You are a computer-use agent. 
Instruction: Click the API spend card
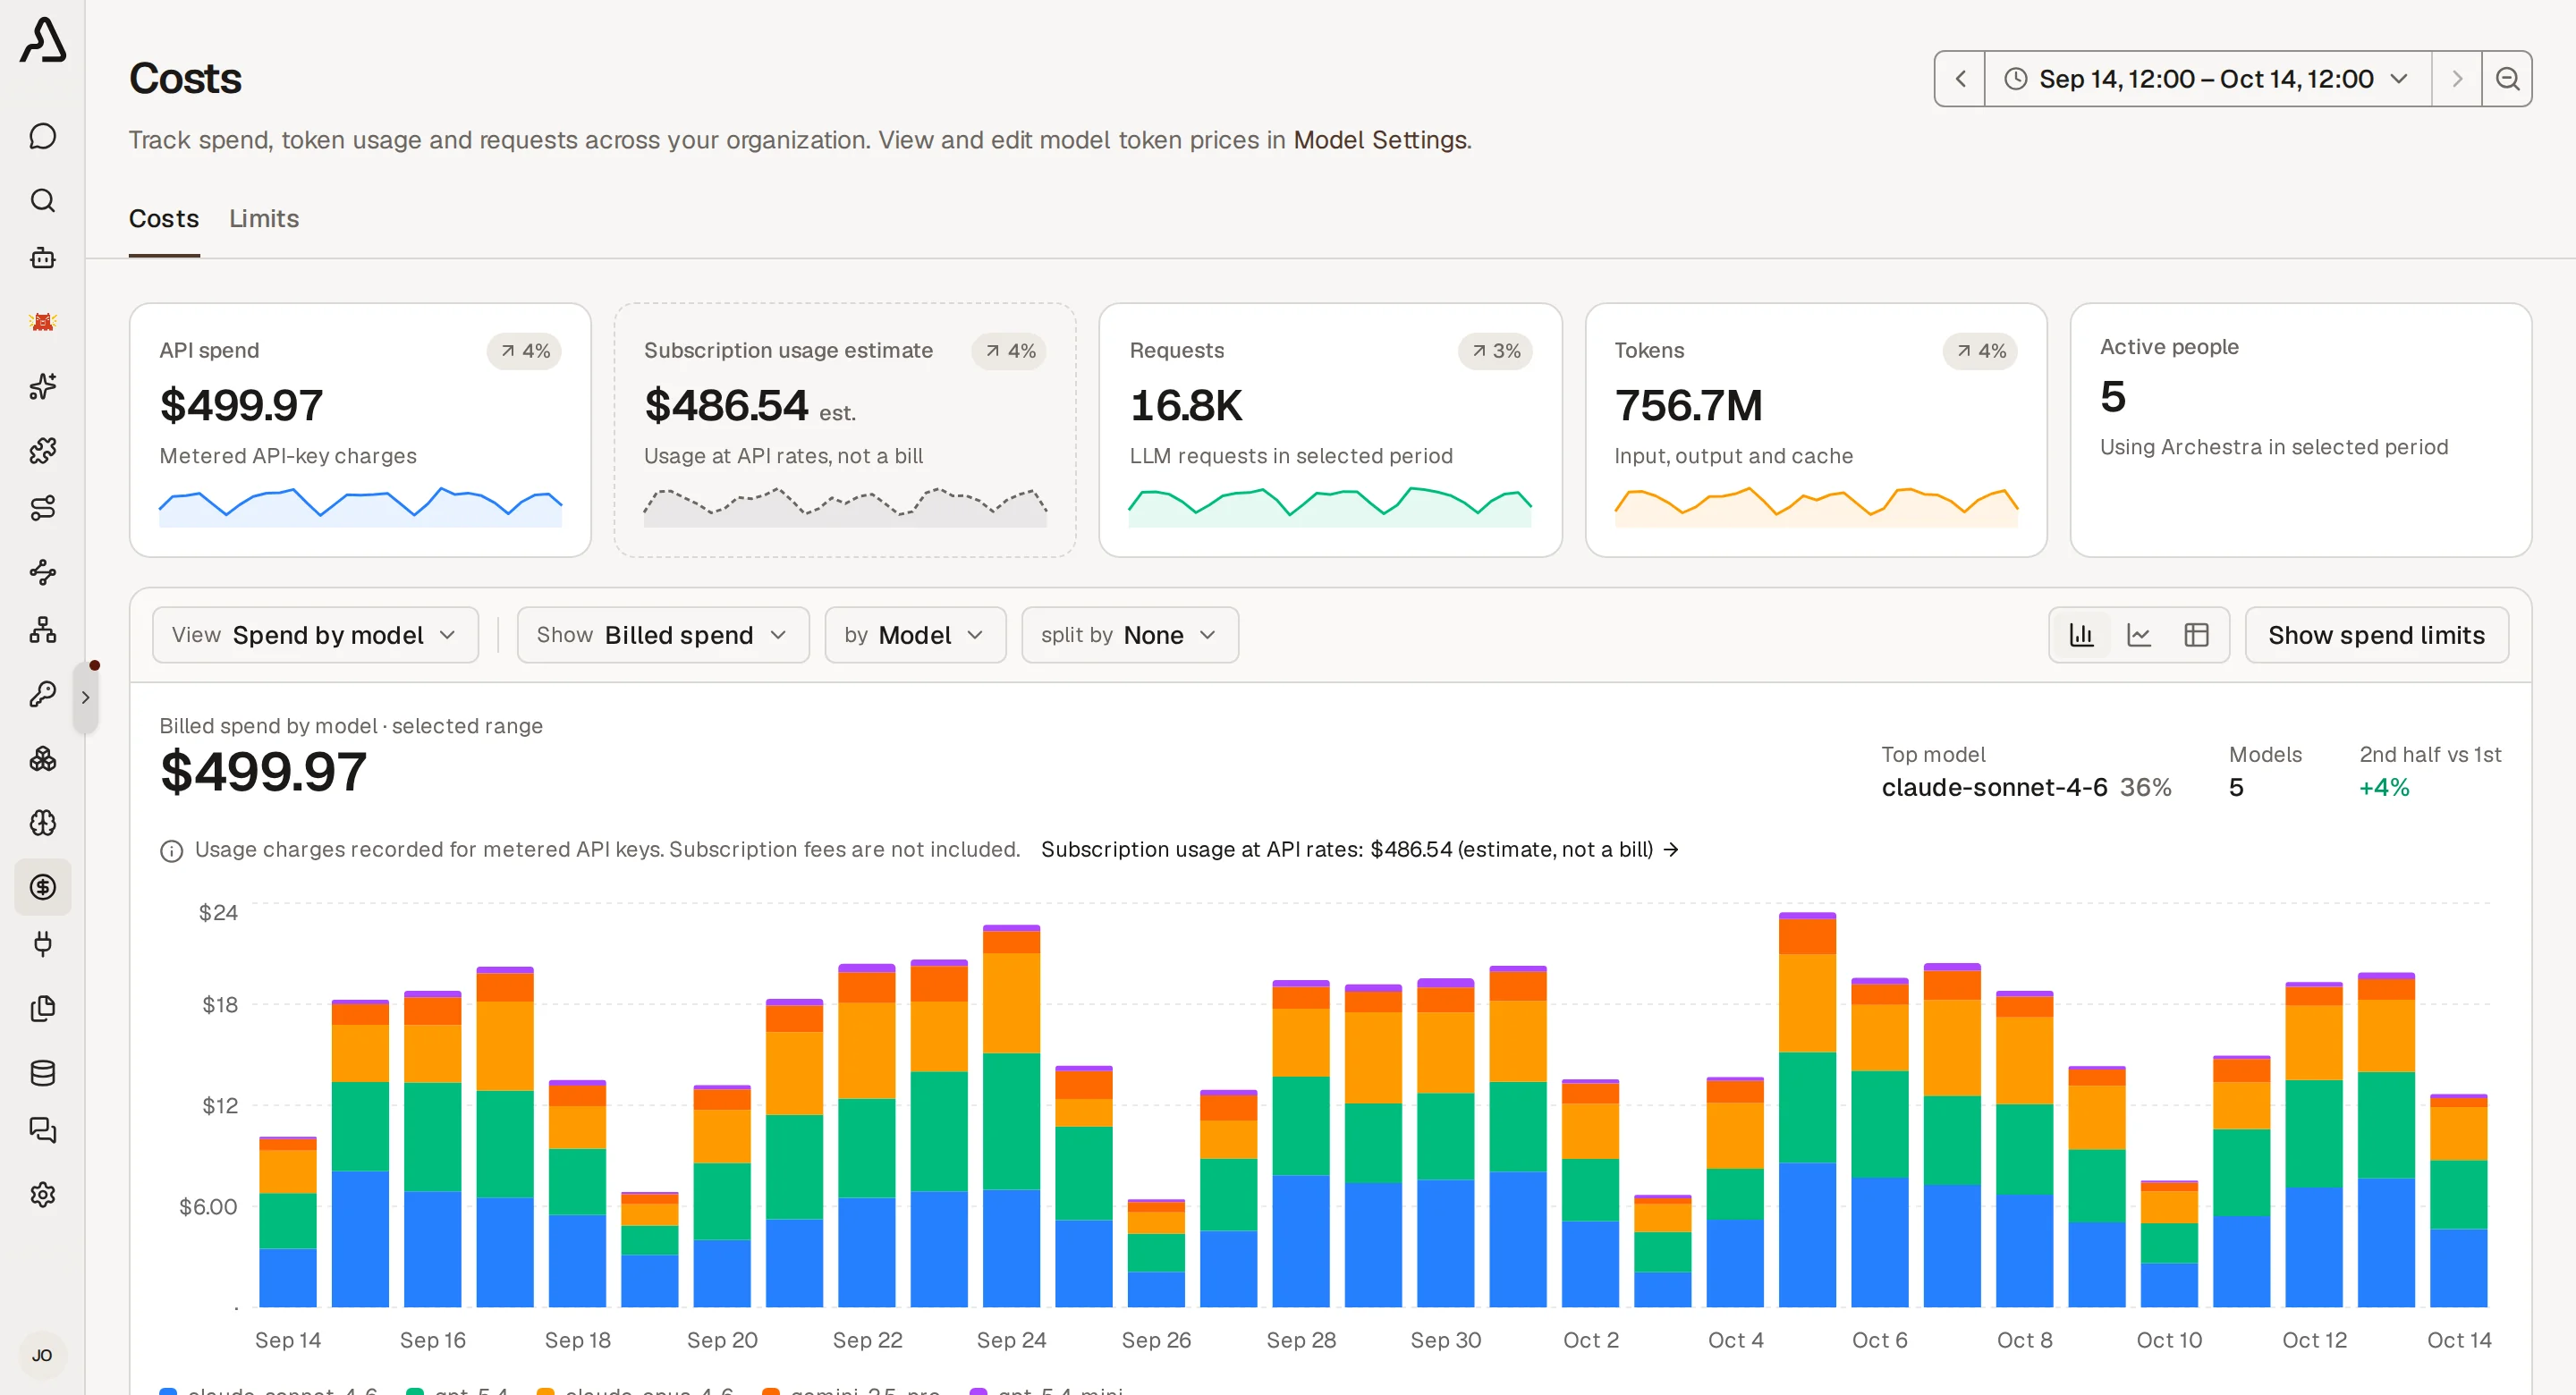[x=360, y=430]
